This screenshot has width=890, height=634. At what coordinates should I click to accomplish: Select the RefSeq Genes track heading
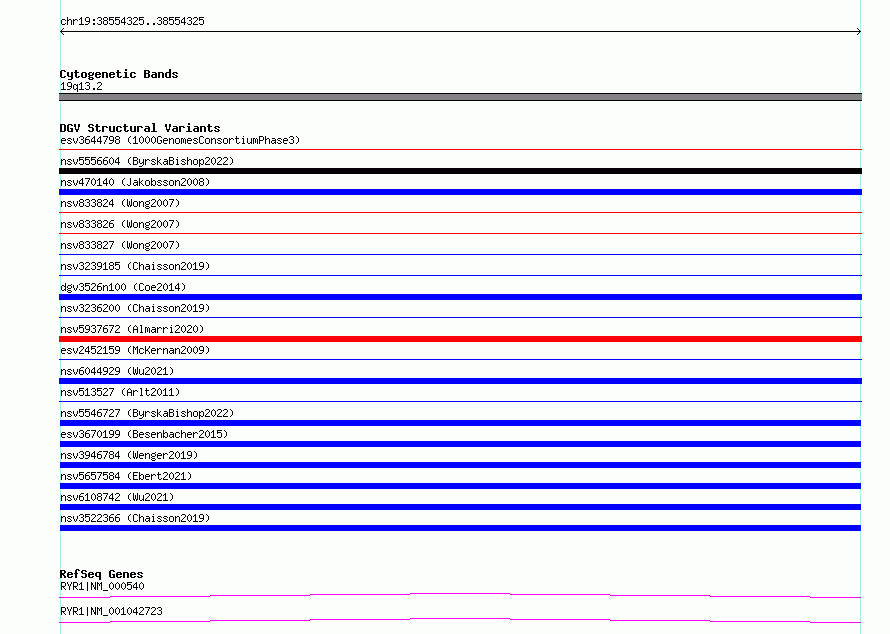pos(101,574)
